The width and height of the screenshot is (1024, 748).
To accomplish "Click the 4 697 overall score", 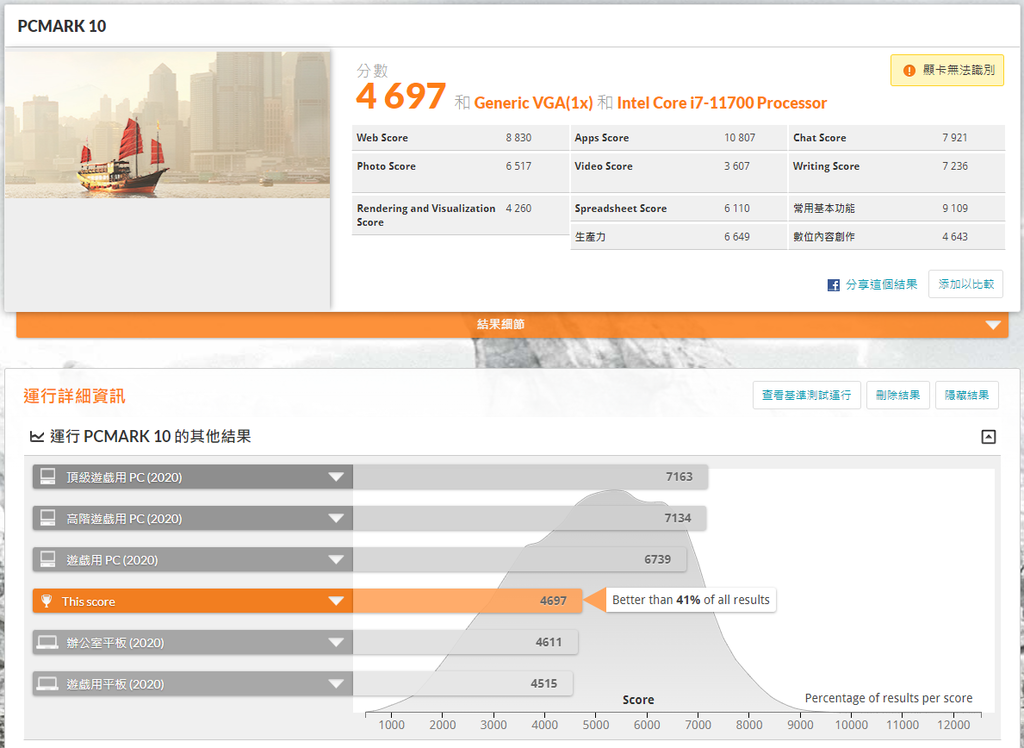I will click(401, 97).
